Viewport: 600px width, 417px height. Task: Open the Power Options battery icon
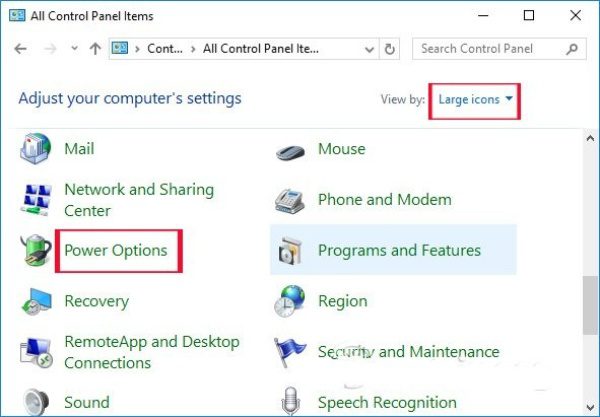36,250
